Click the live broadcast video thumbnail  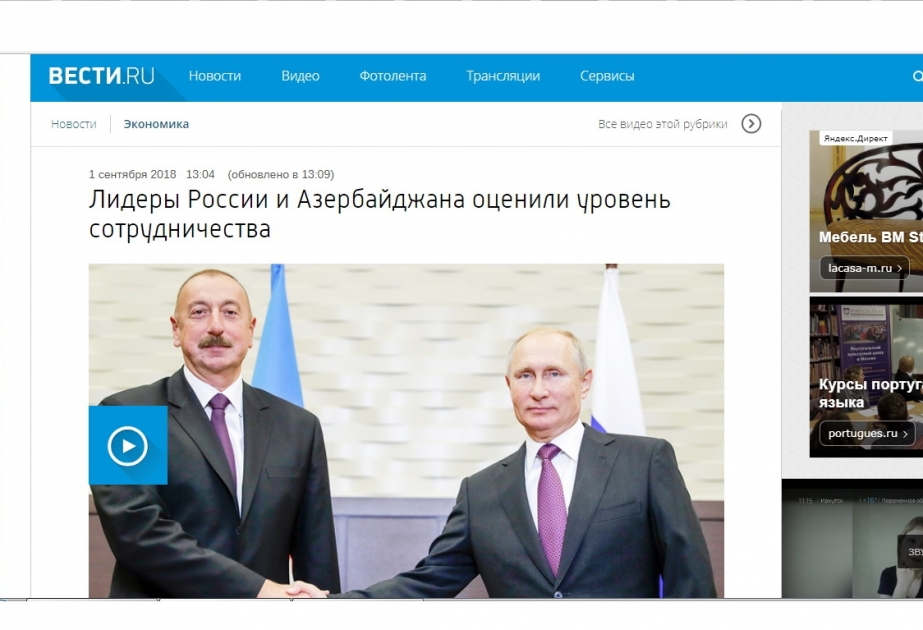pos(852,539)
